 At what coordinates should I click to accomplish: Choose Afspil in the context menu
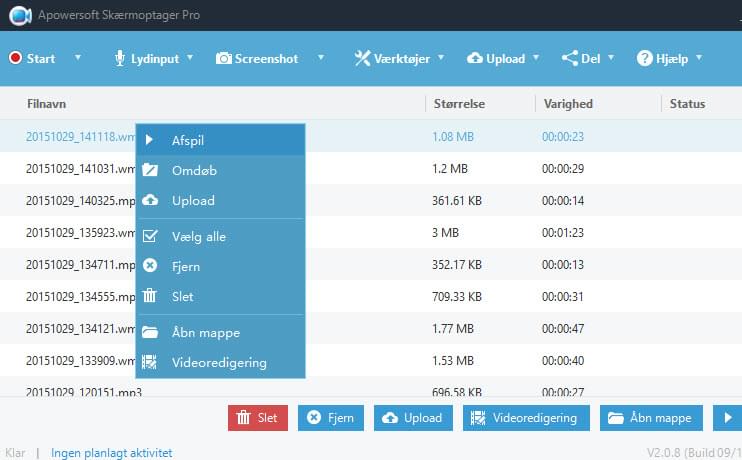point(188,140)
